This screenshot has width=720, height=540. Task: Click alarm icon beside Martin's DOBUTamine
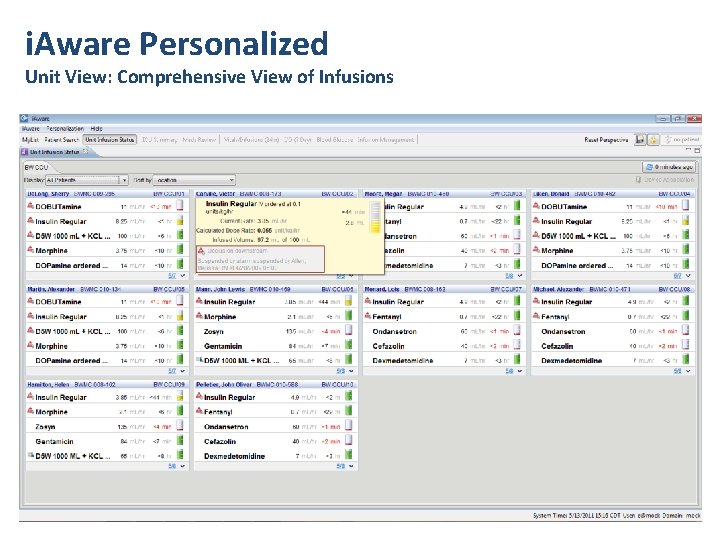(x=30, y=301)
